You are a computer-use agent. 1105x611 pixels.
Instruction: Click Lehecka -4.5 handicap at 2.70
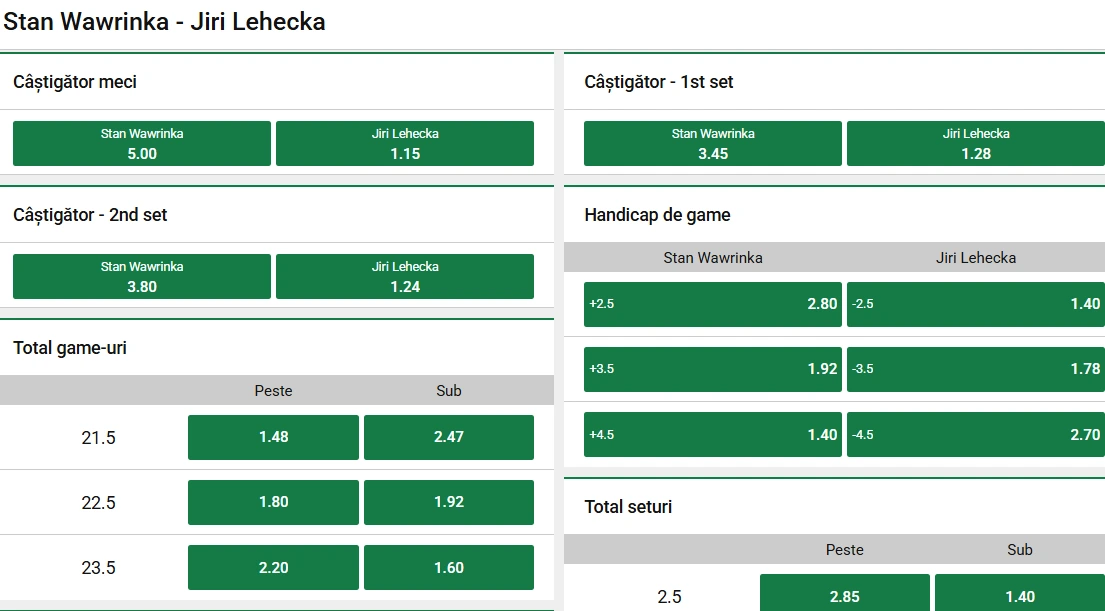976,435
